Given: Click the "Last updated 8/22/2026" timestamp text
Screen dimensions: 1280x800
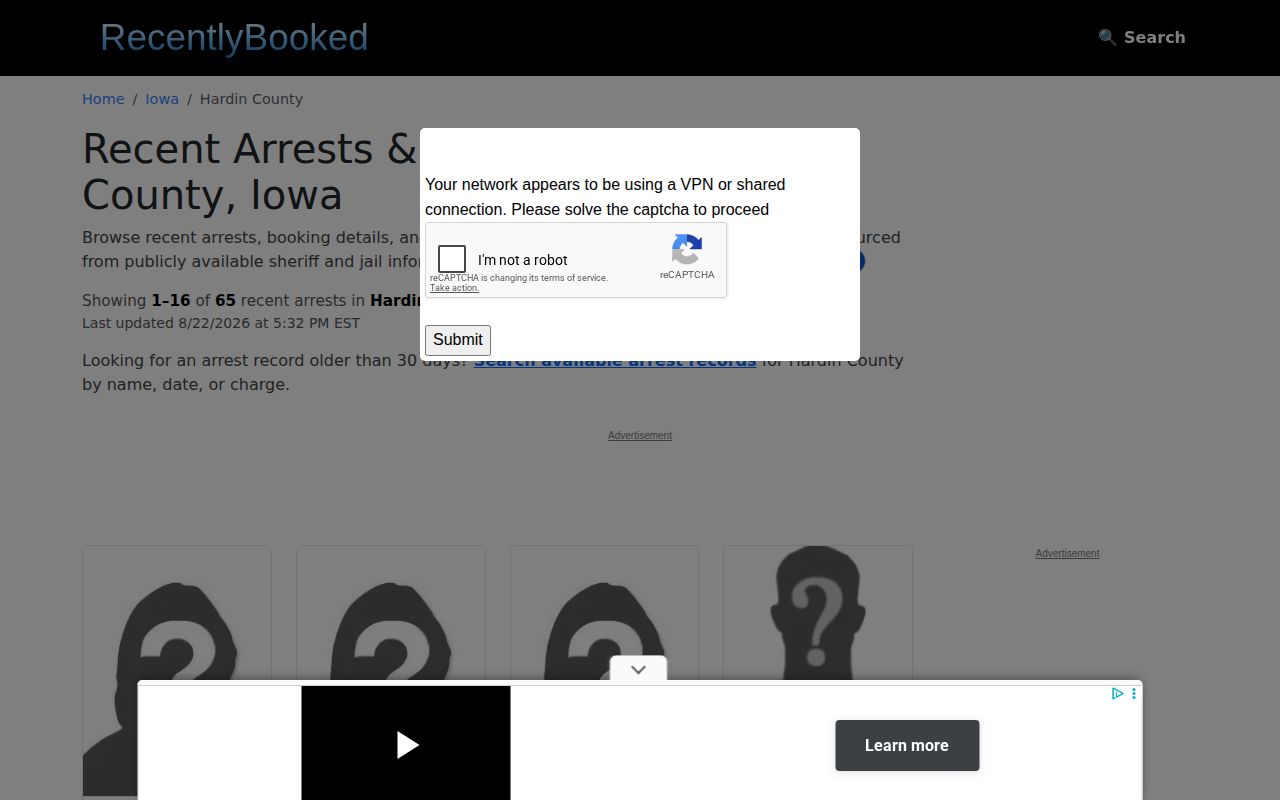Looking at the screenshot, I should pyautogui.click(x=221, y=323).
